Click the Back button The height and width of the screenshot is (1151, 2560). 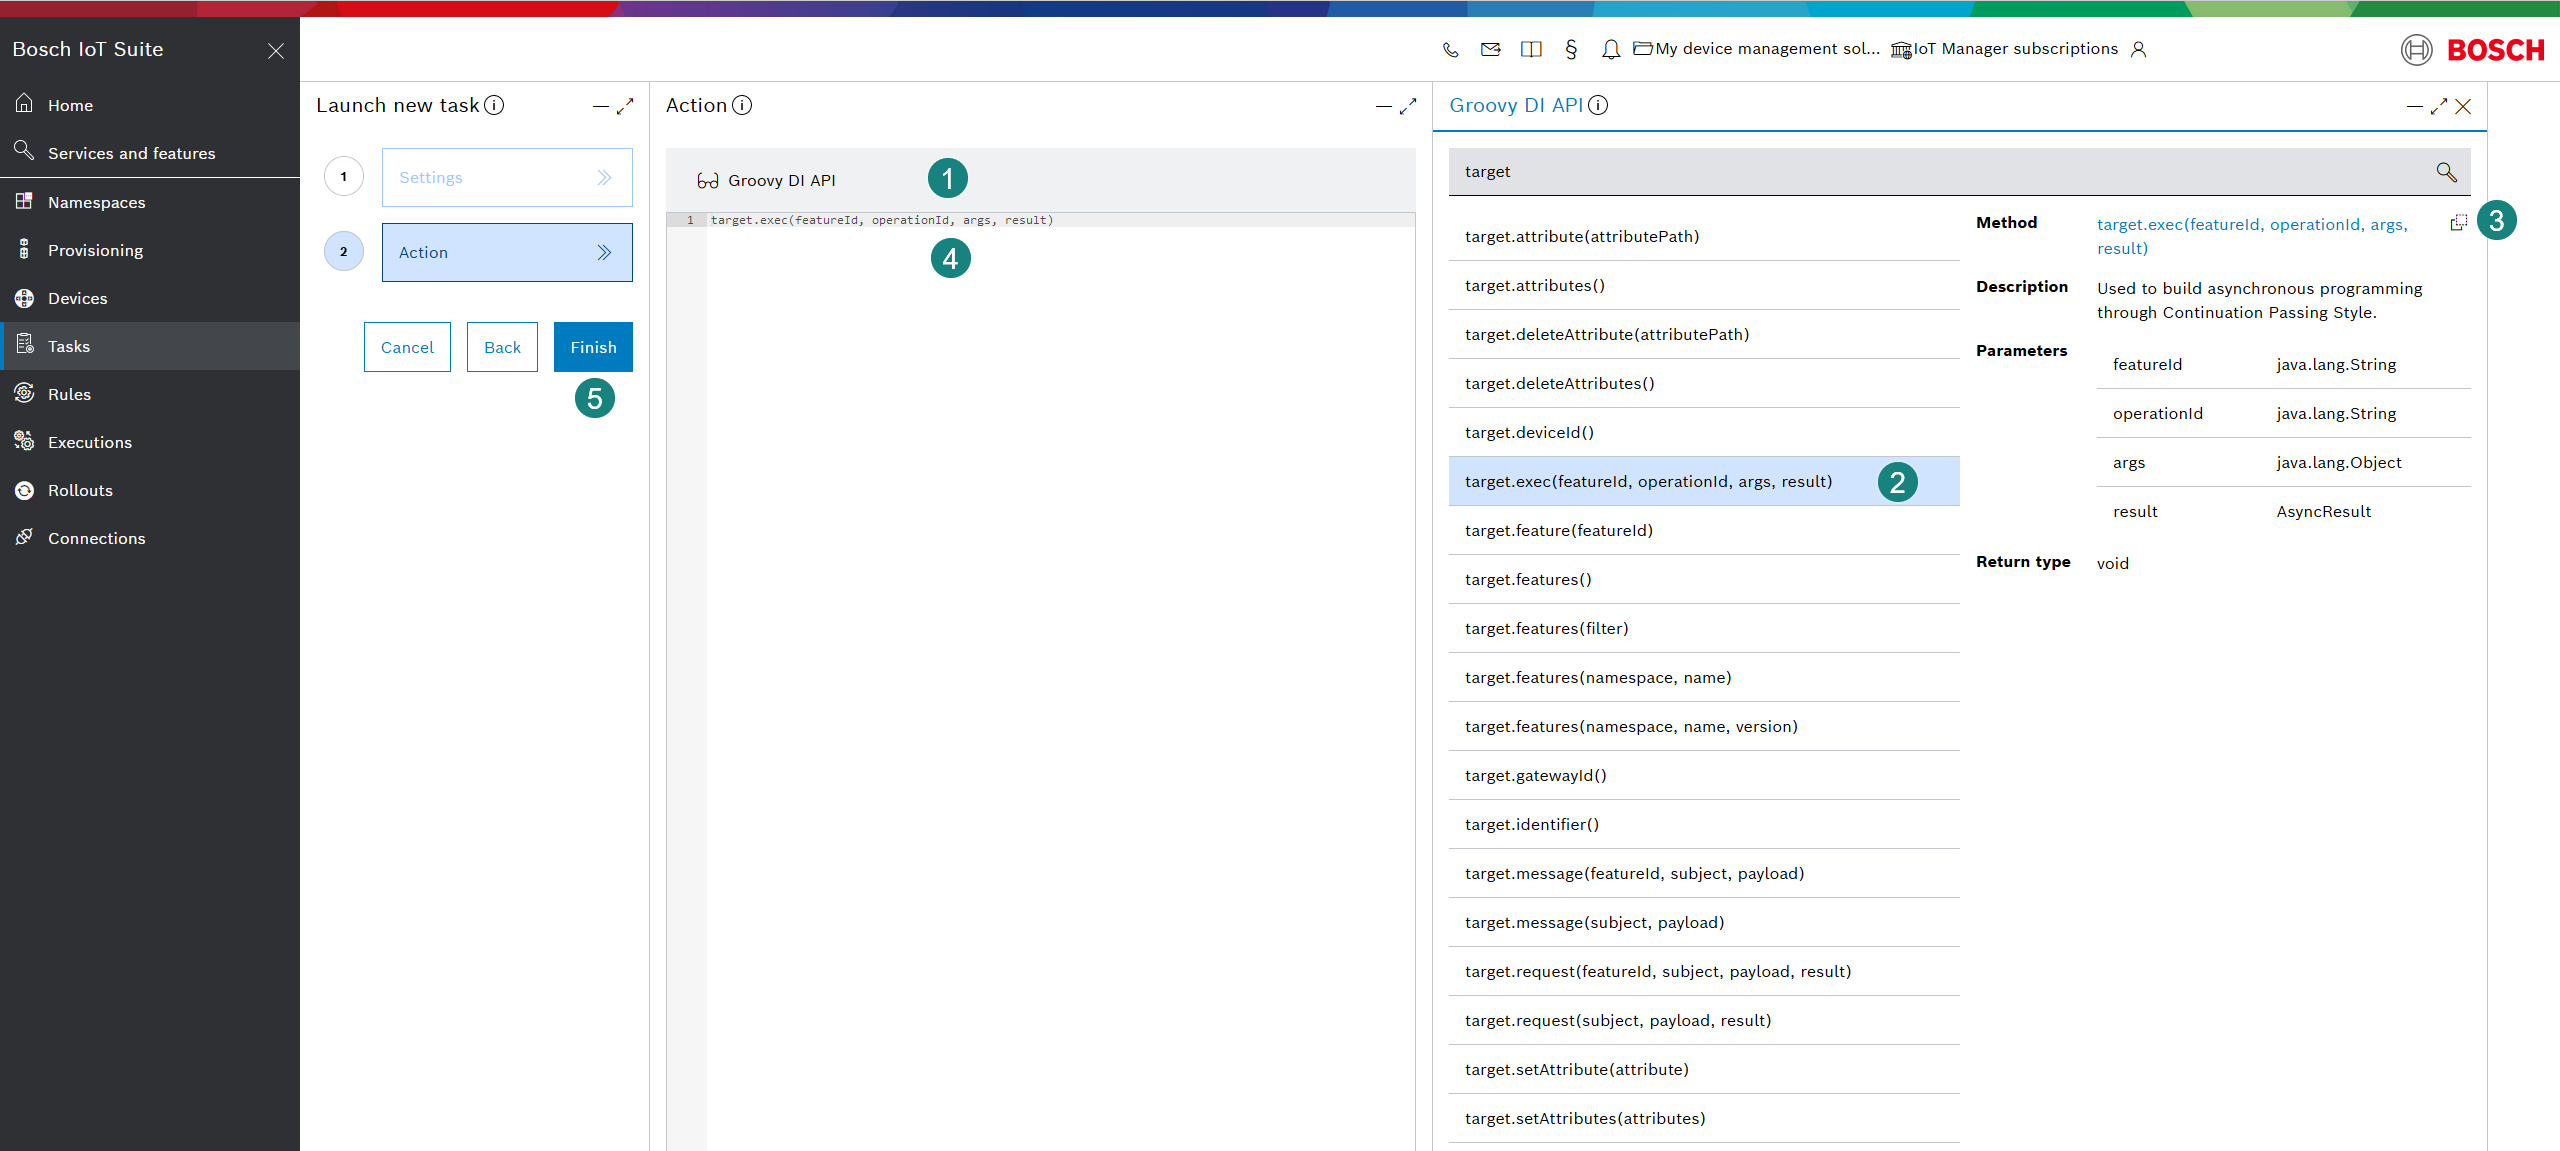pyautogui.click(x=502, y=347)
